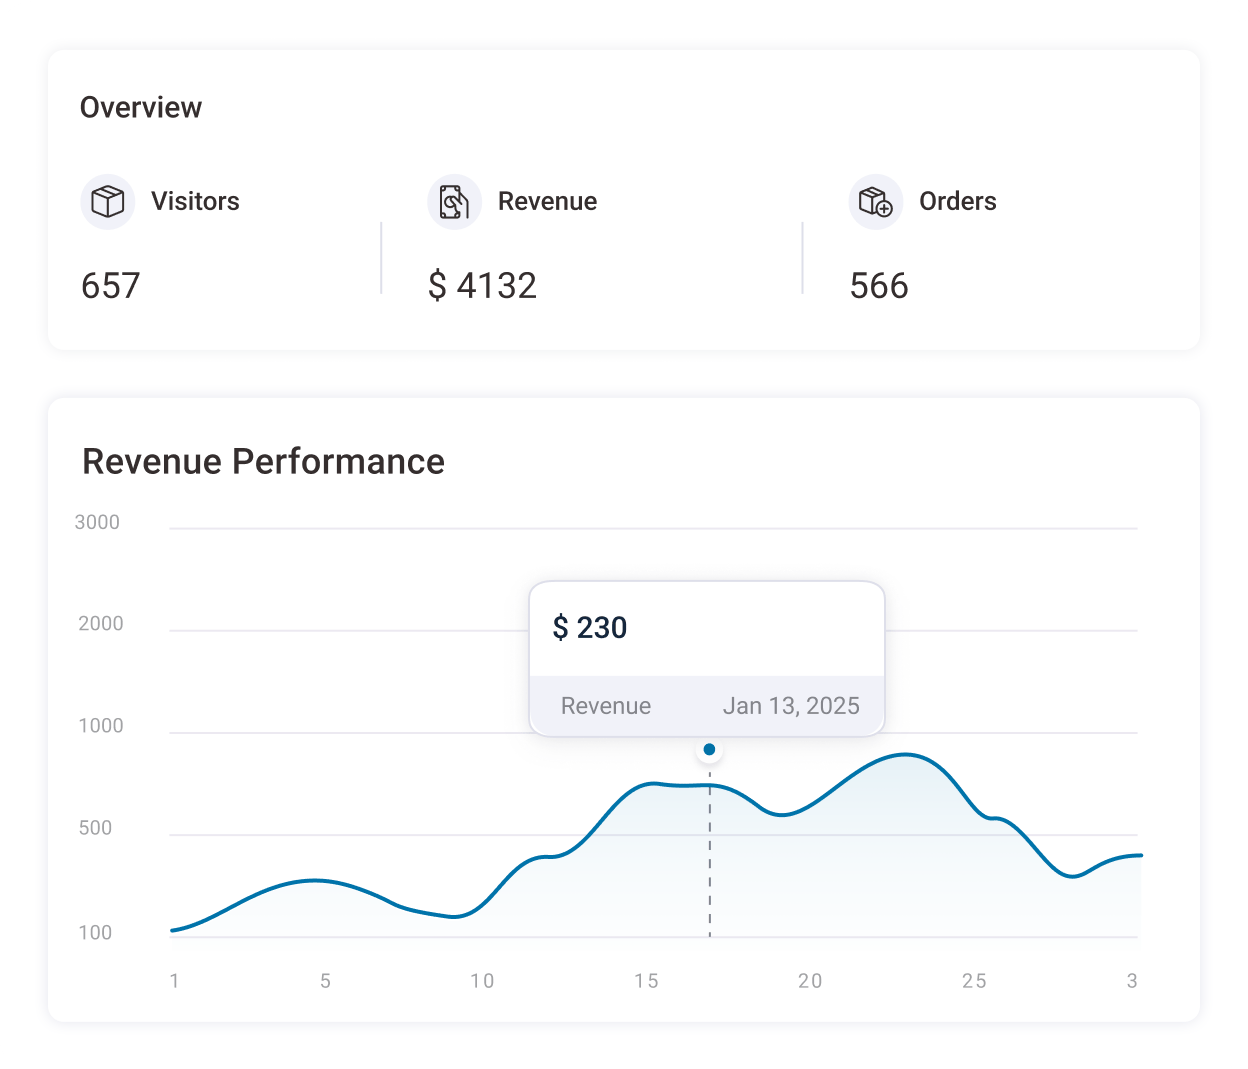Click the $ 4132 revenue total
The image size is (1248, 1069).
[482, 286]
